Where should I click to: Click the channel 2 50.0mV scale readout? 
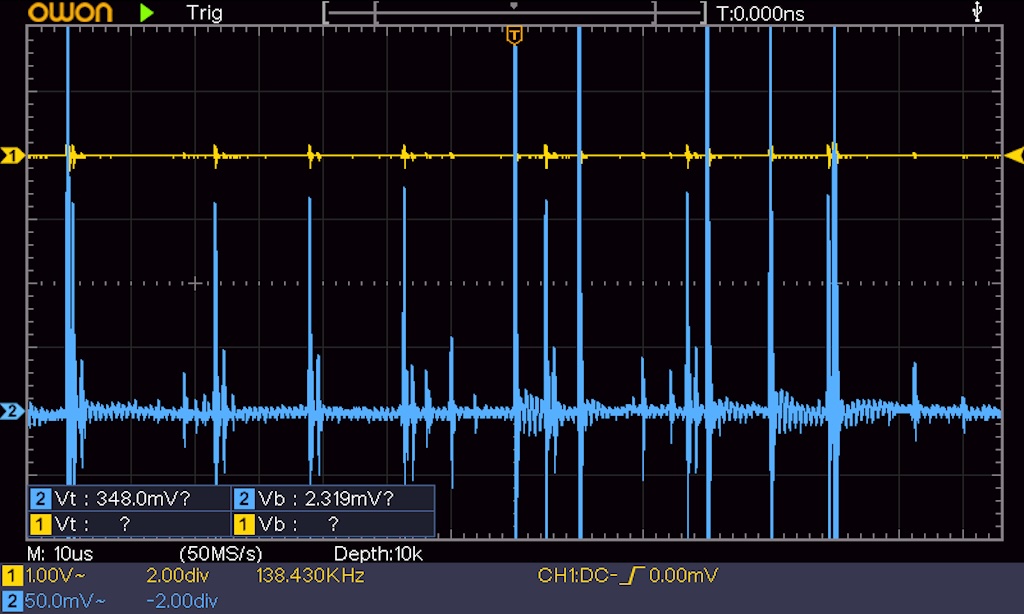pos(65,601)
